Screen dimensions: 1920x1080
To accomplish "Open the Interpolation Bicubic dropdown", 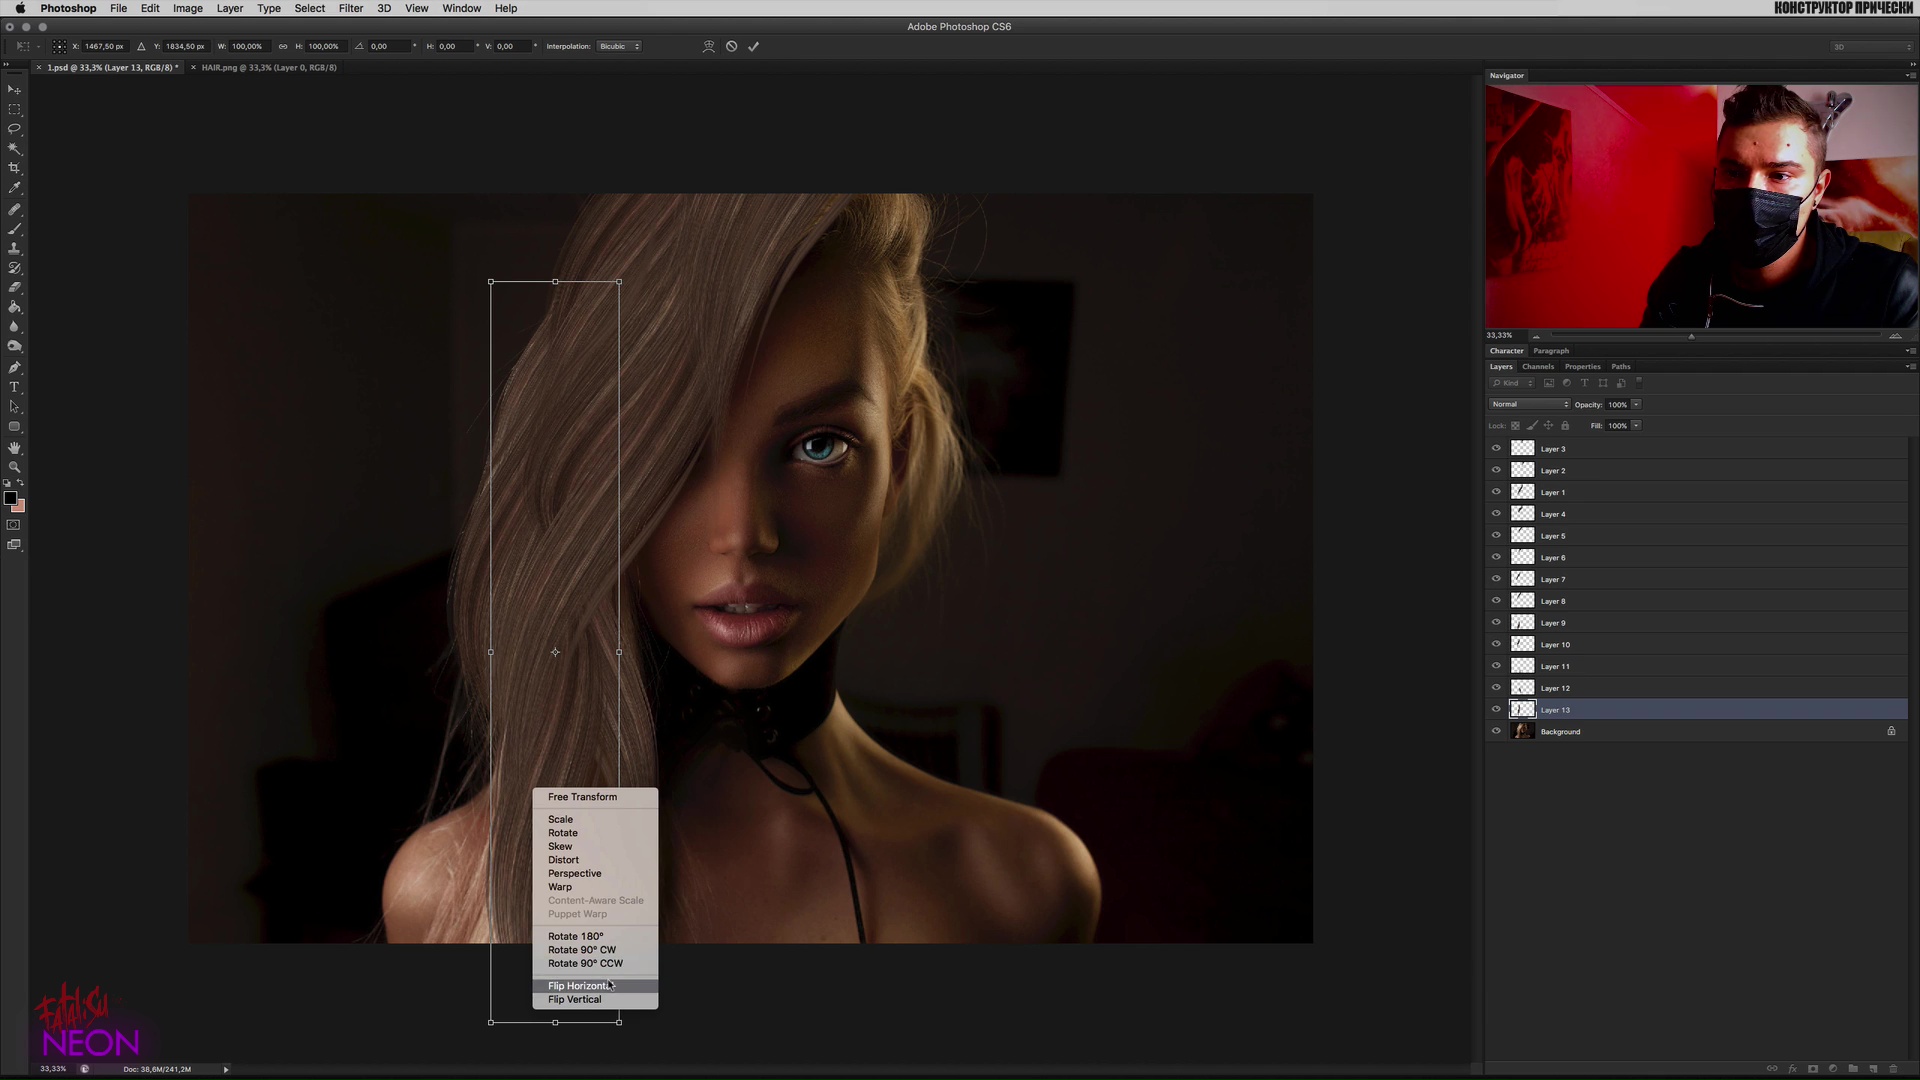I will pos(619,46).
